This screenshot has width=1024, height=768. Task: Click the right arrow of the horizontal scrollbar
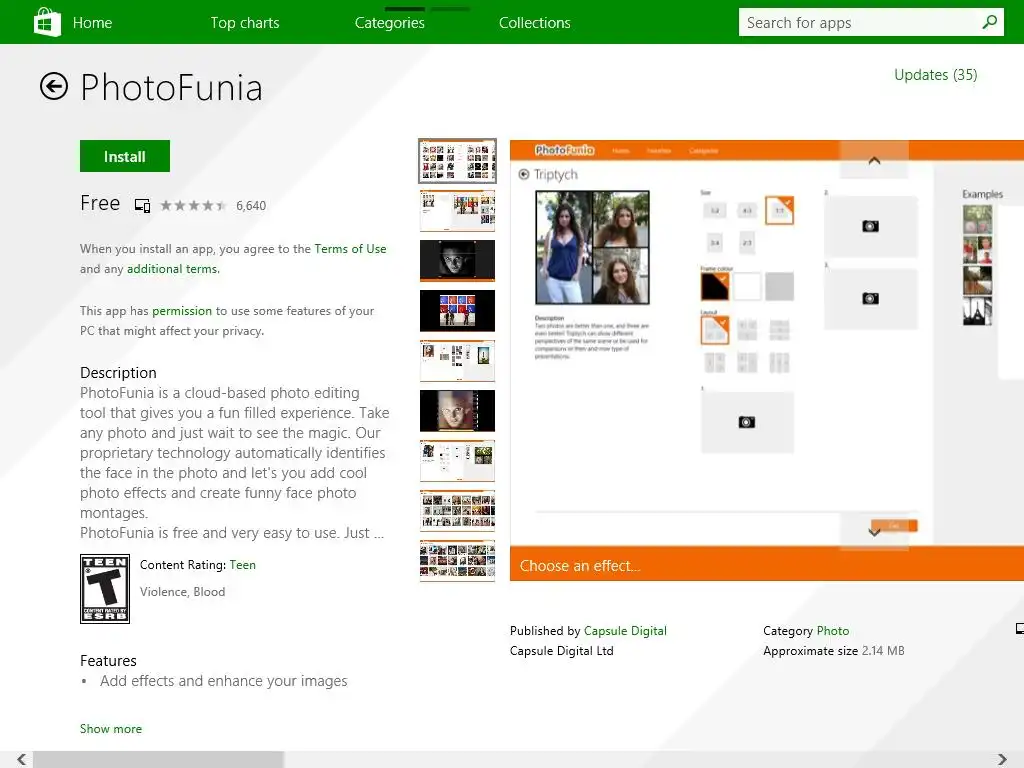1002,759
